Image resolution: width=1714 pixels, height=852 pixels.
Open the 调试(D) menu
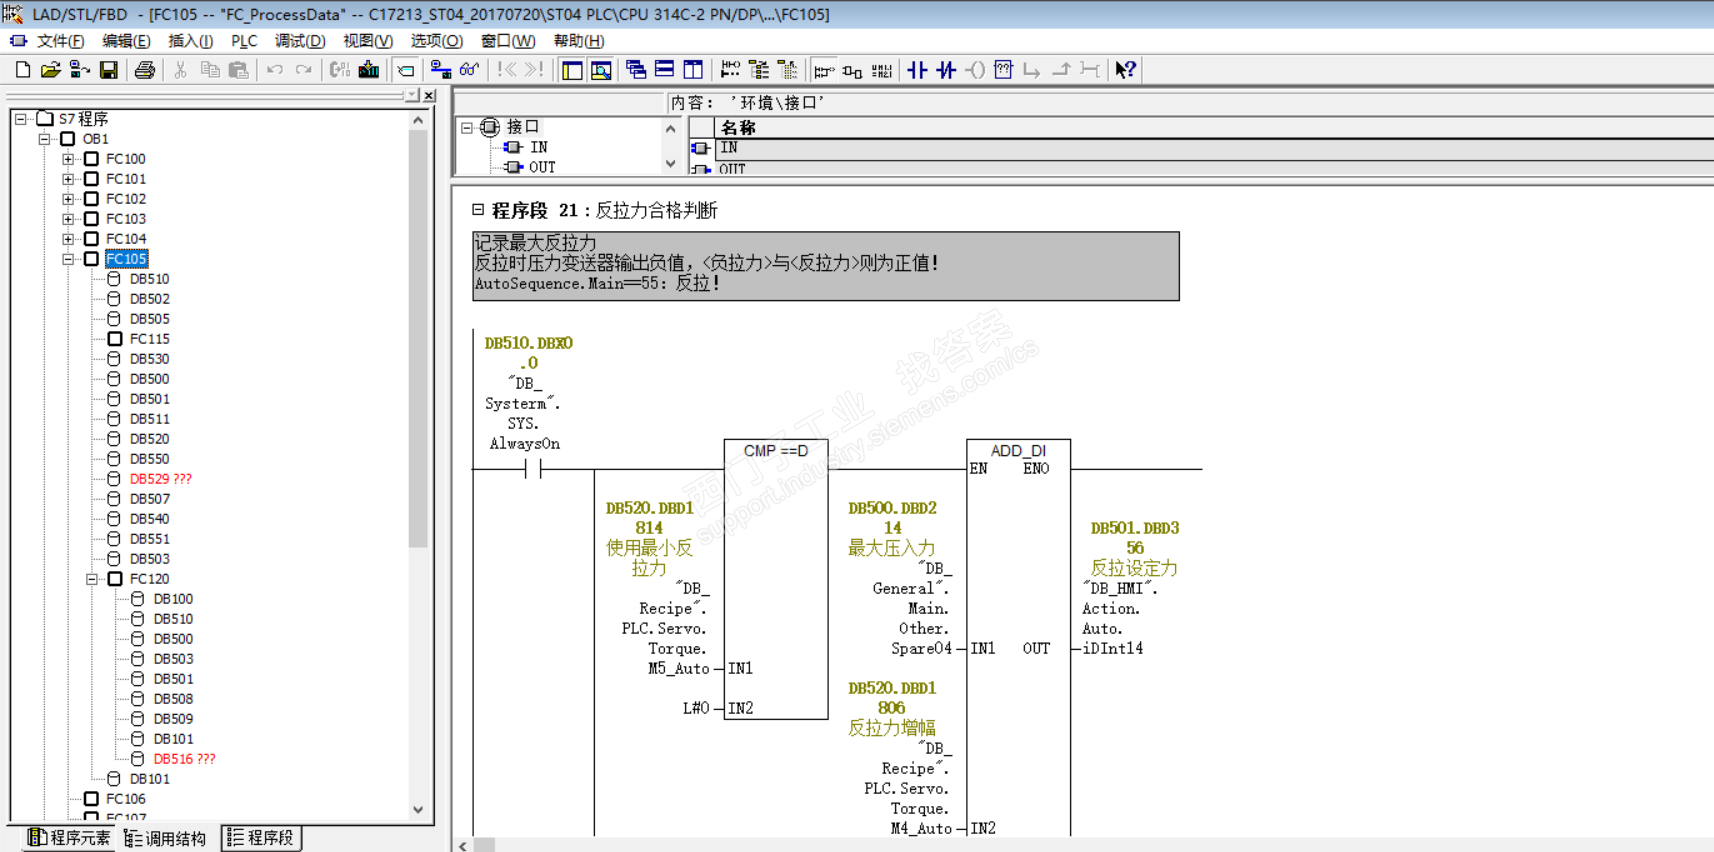point(300,41)
